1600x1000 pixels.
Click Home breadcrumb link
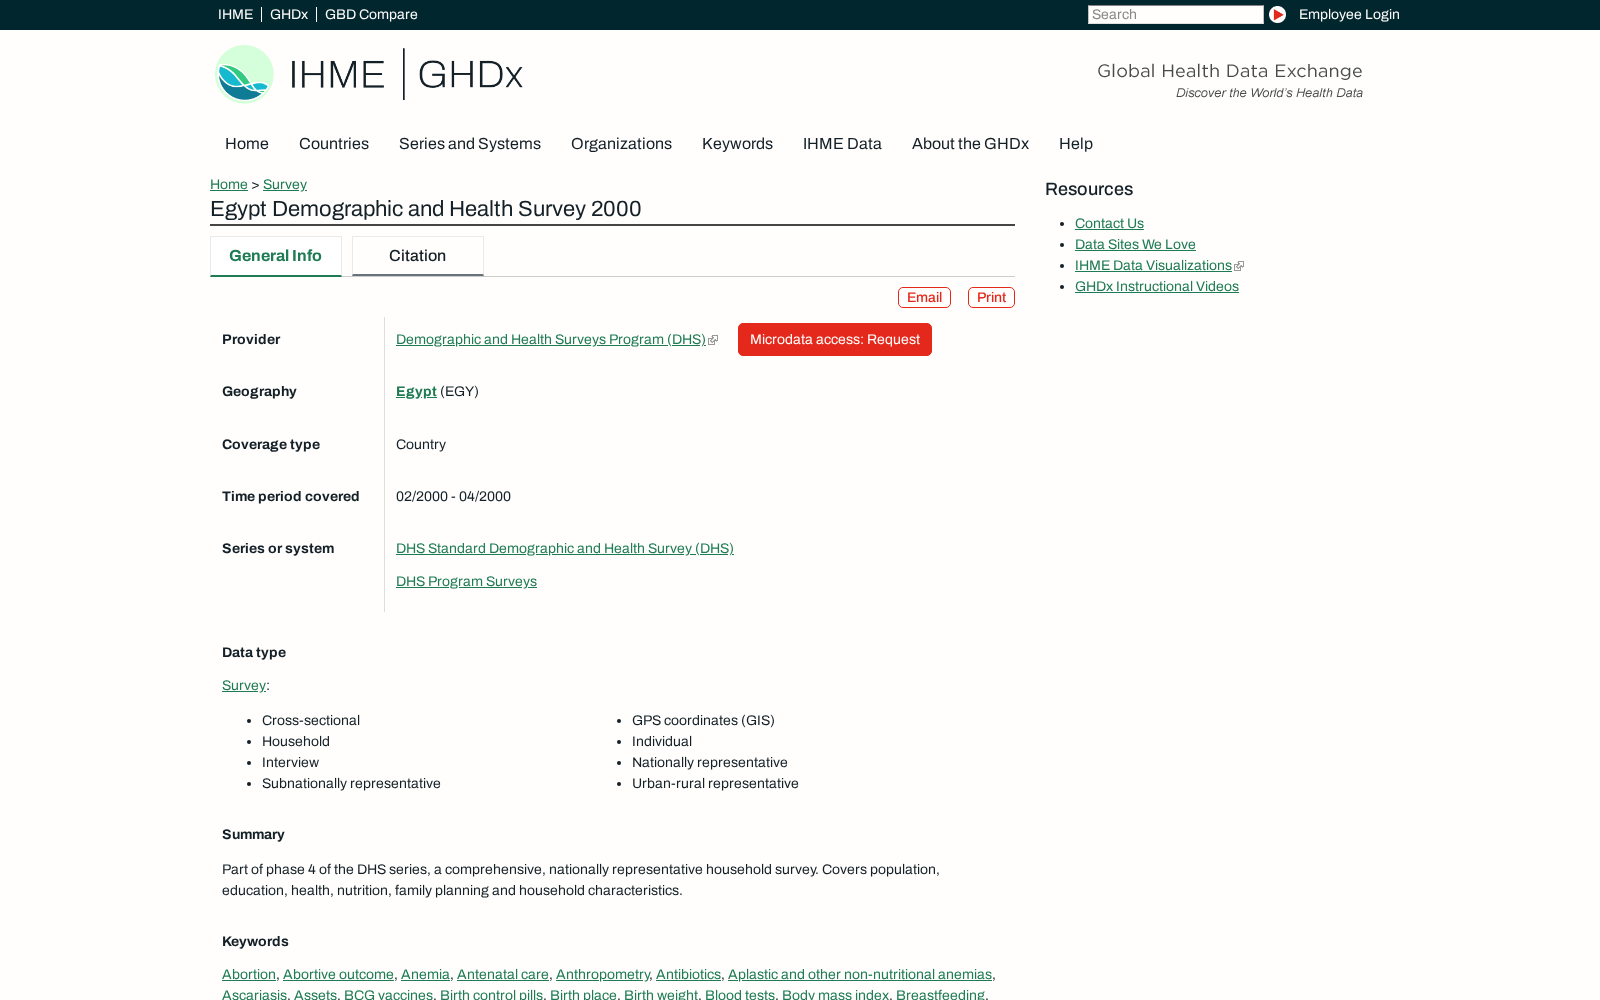tap(229, 184)
